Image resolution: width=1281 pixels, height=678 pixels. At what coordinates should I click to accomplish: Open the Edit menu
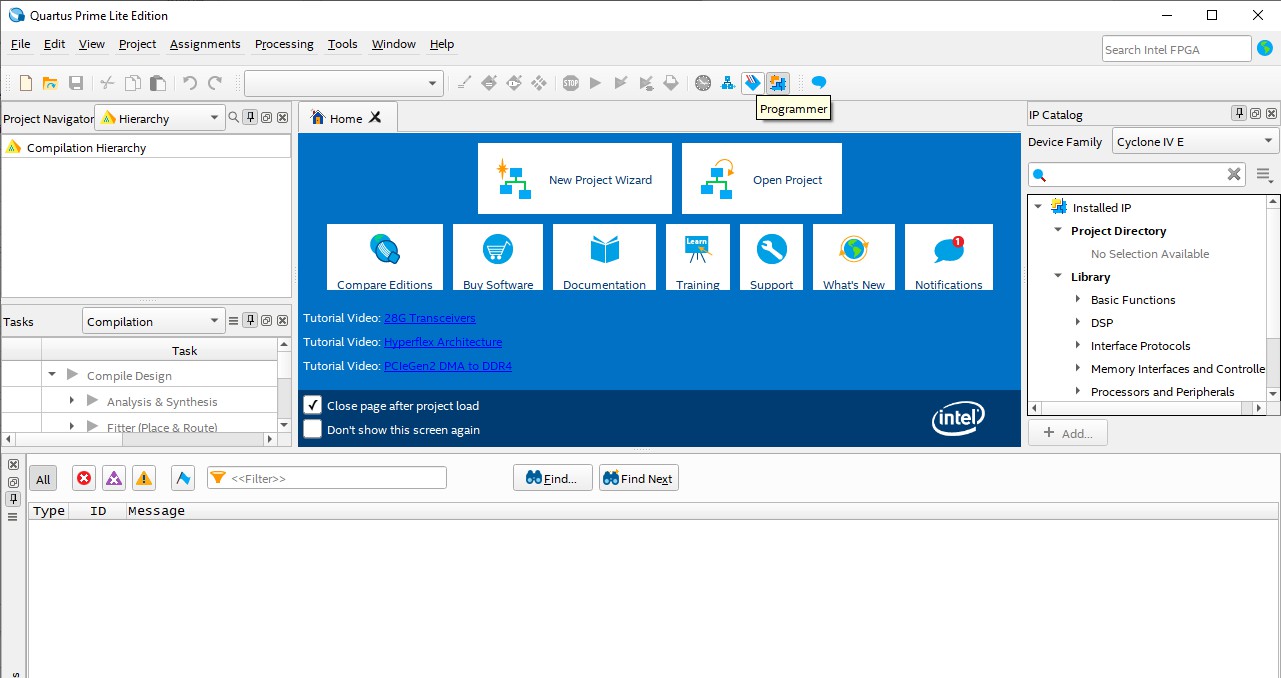54,44
